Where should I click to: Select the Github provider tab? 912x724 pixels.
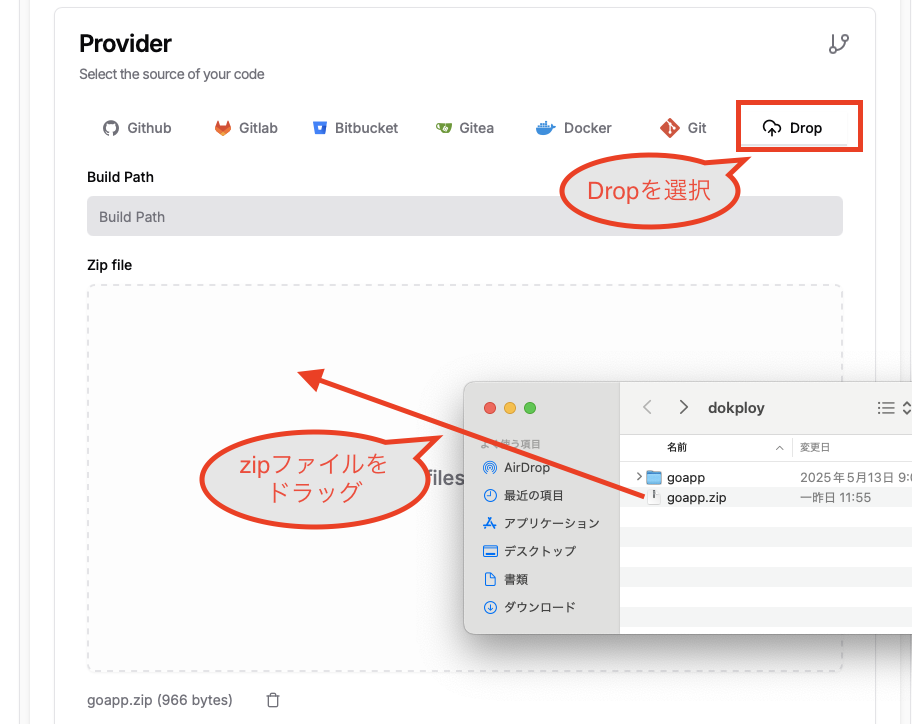tap(137, 128)
